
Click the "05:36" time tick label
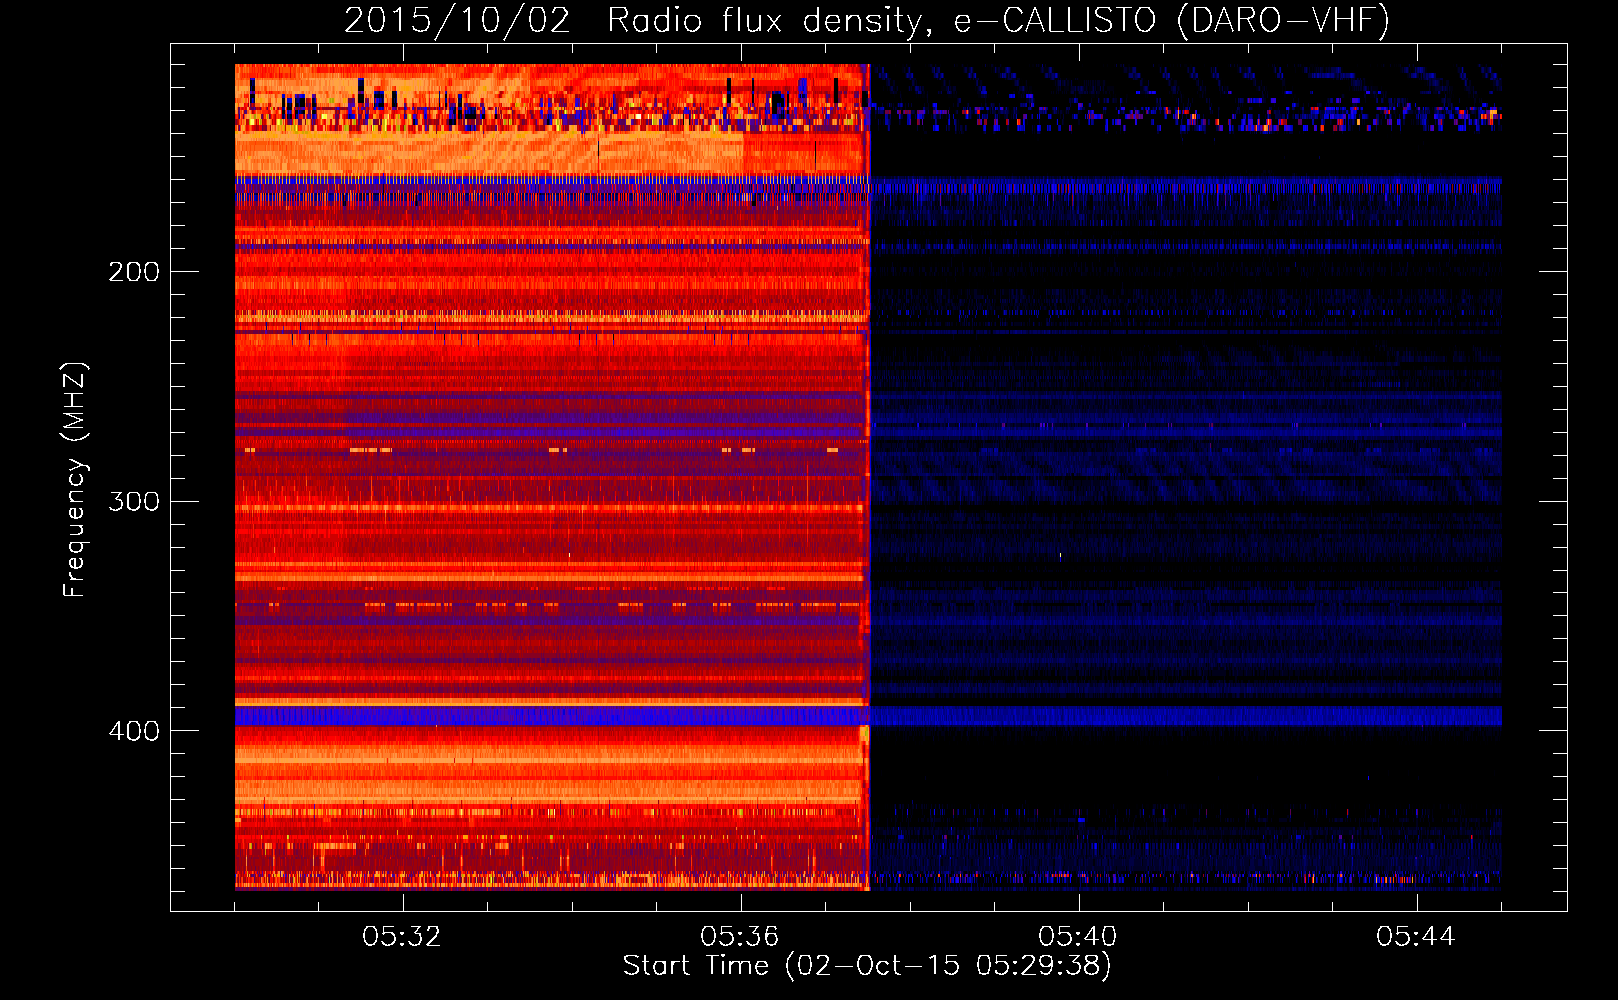[x=740, y=936]
